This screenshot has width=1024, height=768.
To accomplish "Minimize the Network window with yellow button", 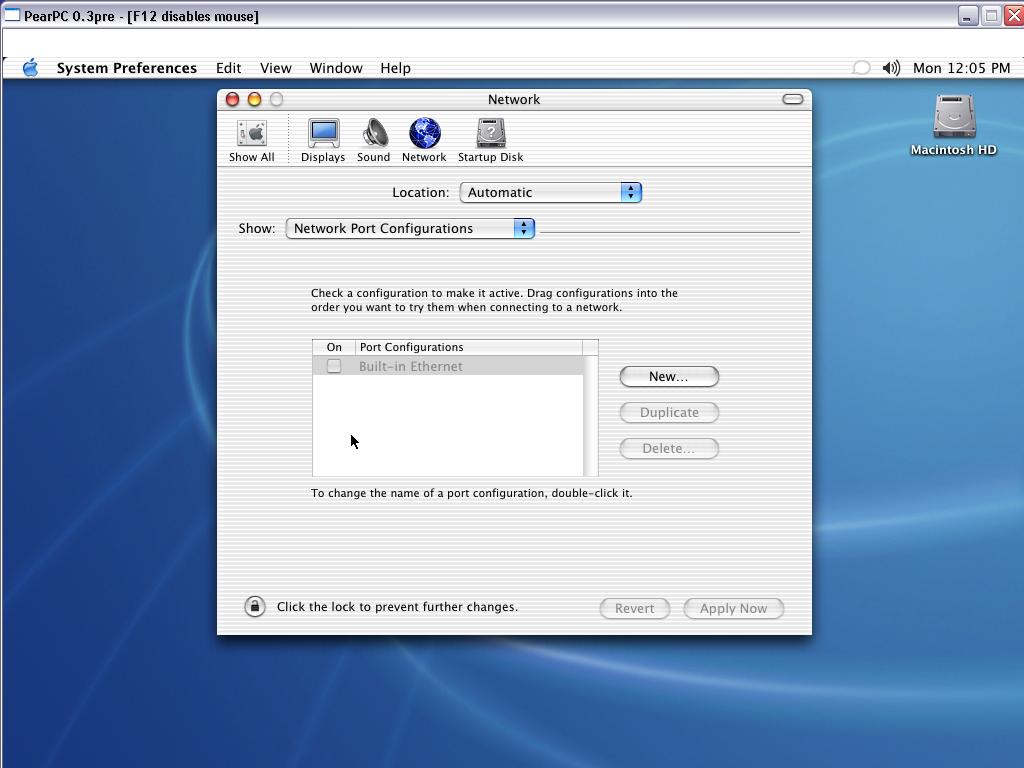I will [255, 99].
